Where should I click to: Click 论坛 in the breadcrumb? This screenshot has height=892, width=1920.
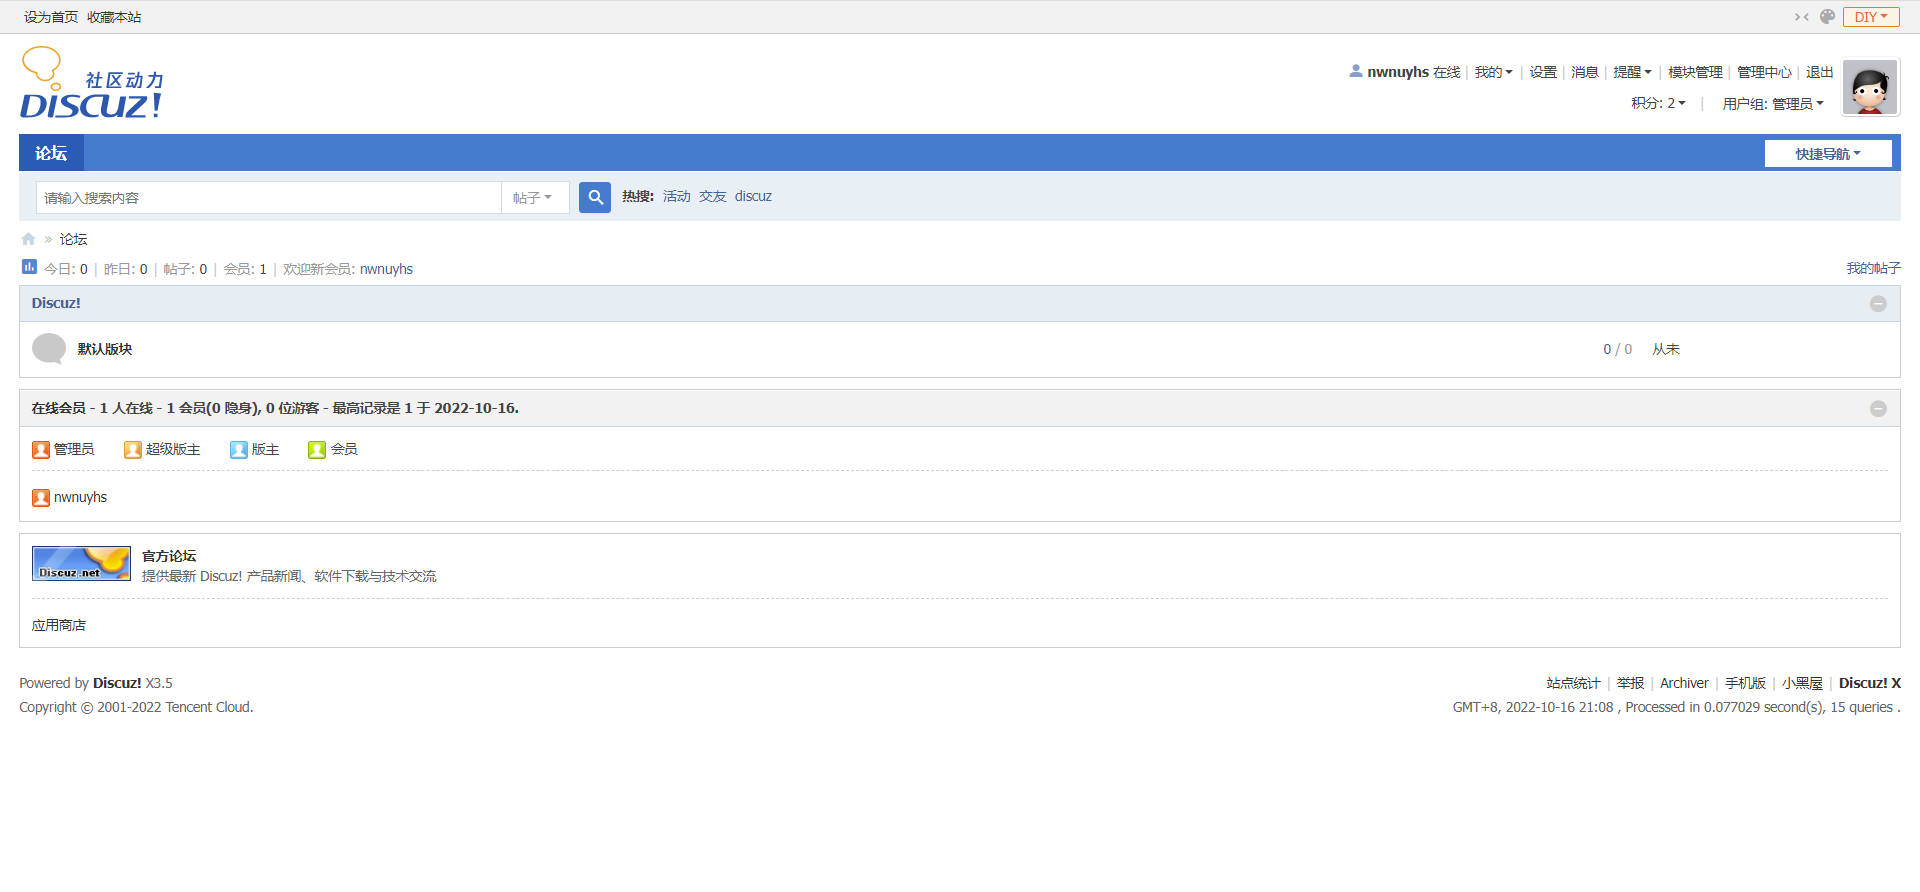[73, 239]
